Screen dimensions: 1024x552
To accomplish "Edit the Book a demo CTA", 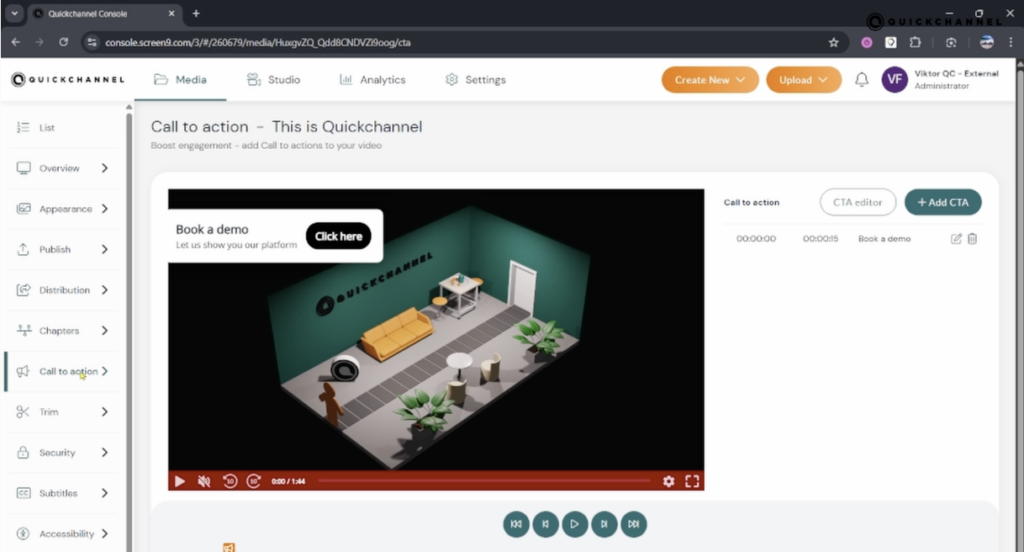I will point(956,238).
